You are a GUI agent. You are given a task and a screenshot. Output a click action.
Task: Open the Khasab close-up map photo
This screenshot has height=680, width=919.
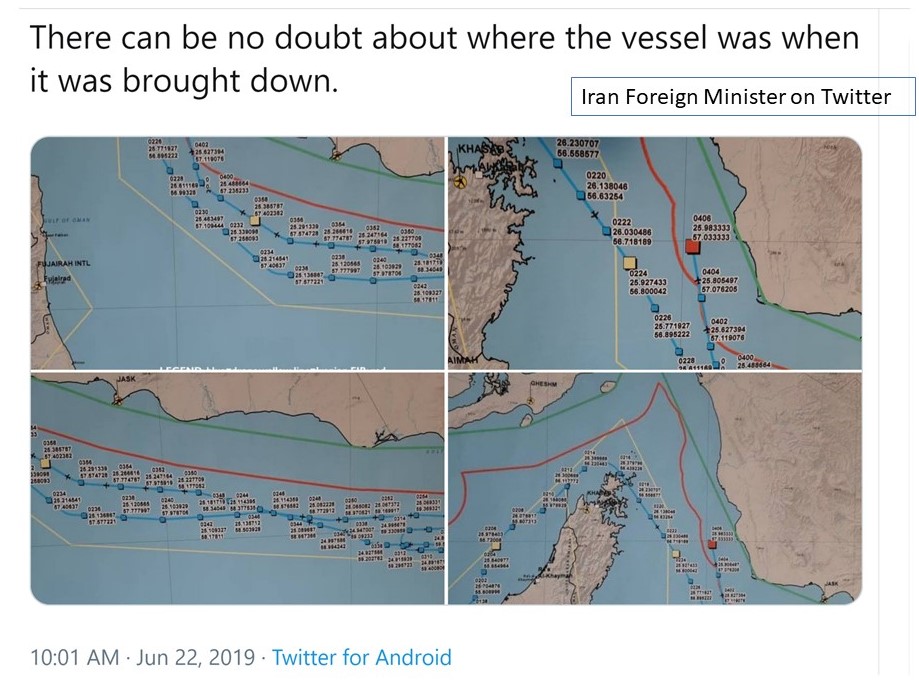coord(655,253)
